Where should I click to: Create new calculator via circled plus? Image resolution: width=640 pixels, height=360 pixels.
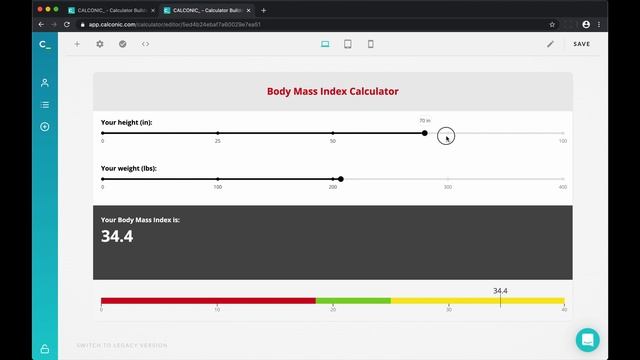click(x=45, y=127)
